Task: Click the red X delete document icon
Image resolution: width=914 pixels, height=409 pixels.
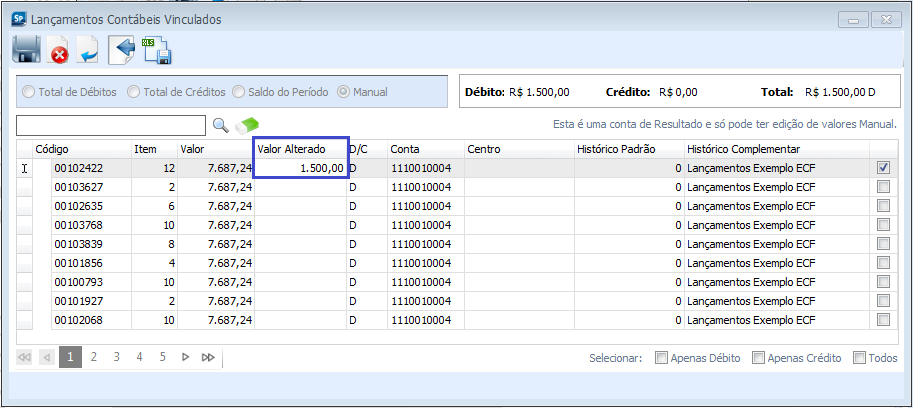Action: pos(58,51)
